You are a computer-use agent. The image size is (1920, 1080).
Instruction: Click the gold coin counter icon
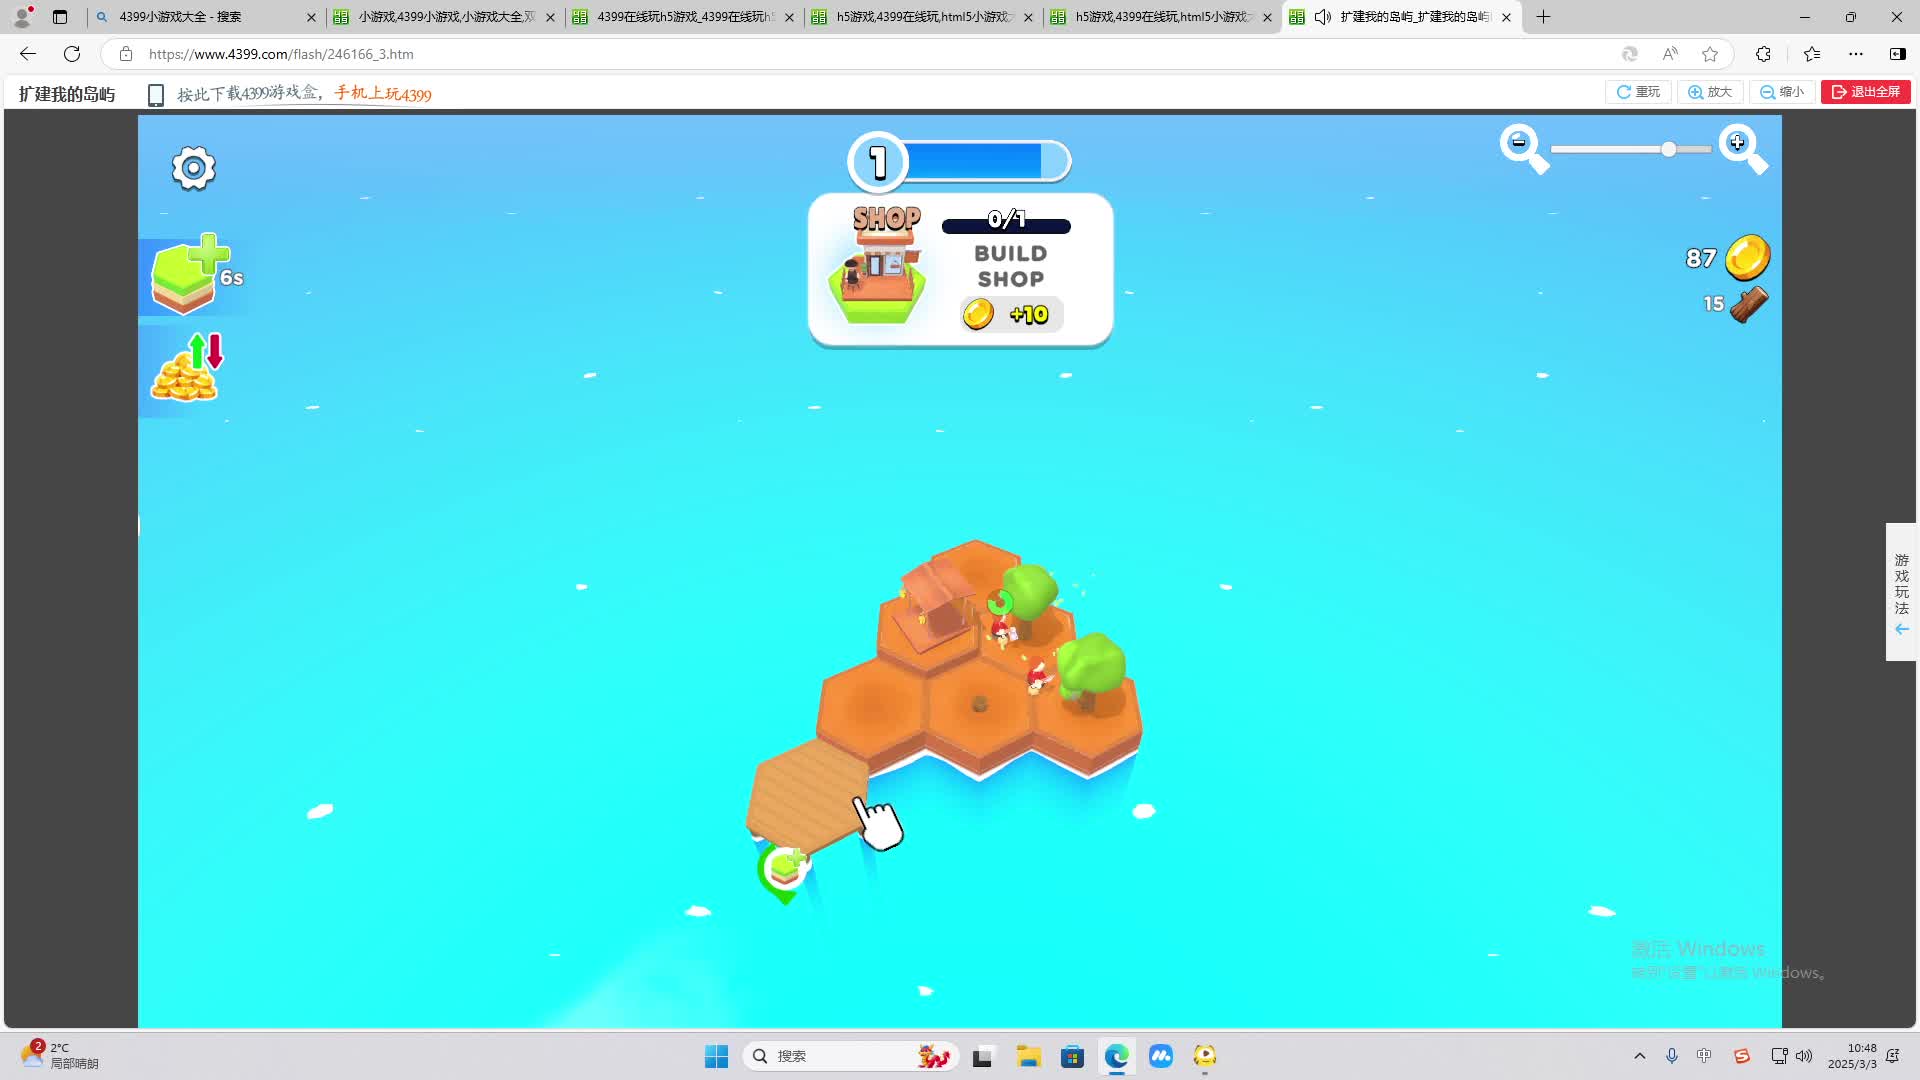pos(1746,258)
